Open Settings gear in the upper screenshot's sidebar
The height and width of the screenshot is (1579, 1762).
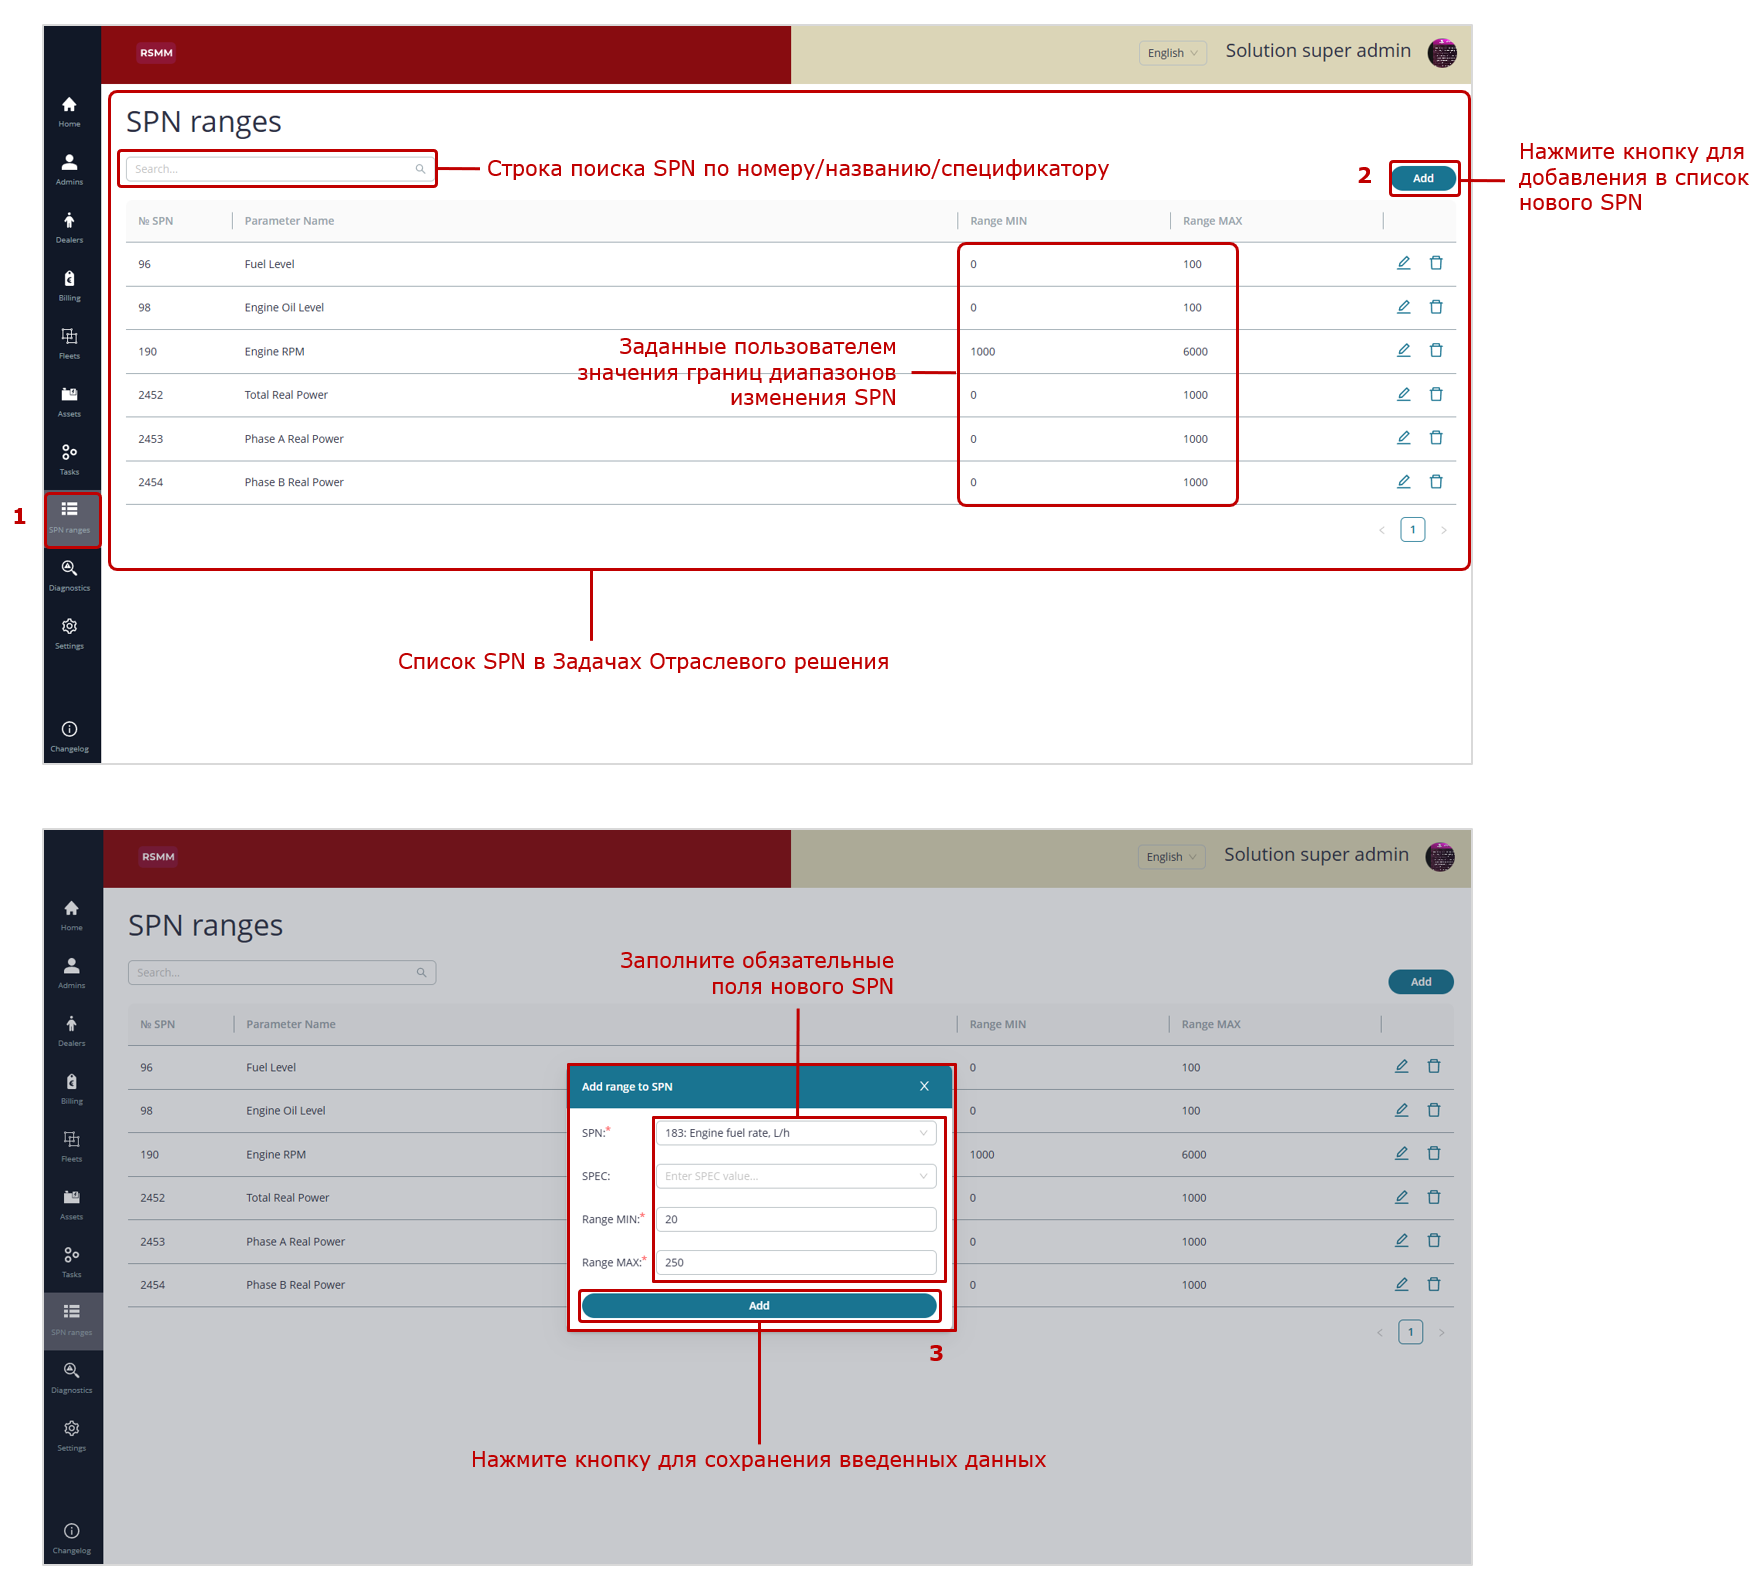click(x=69, y=631)
